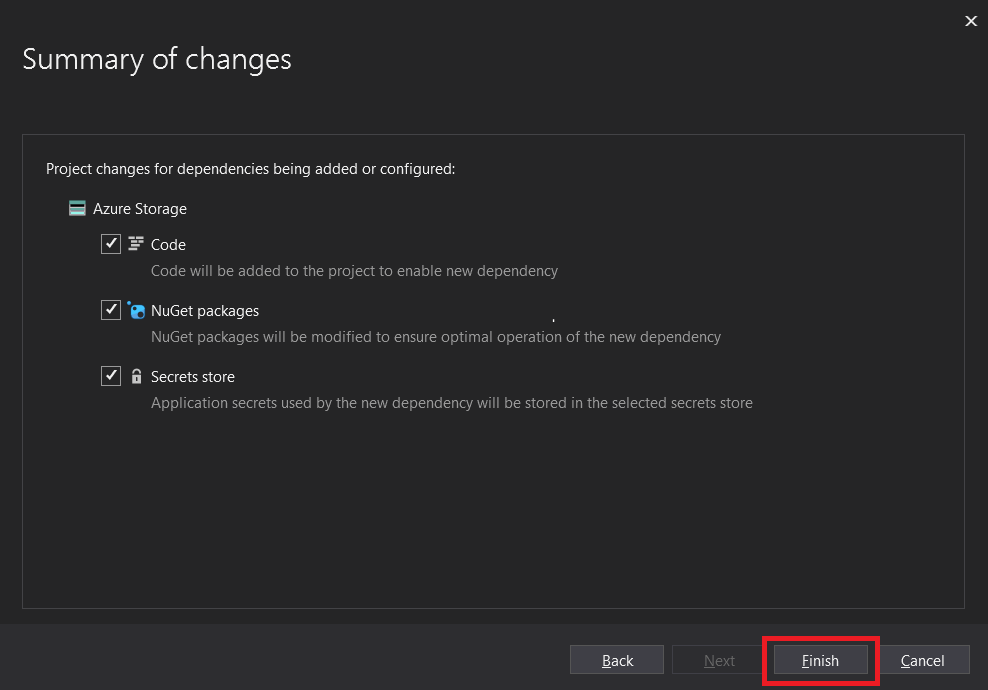Image resolution: width=988 pixels, height=690 pixels.
Task: Click the 'Application secrets' description text
Action: click(x=451, y=403)
